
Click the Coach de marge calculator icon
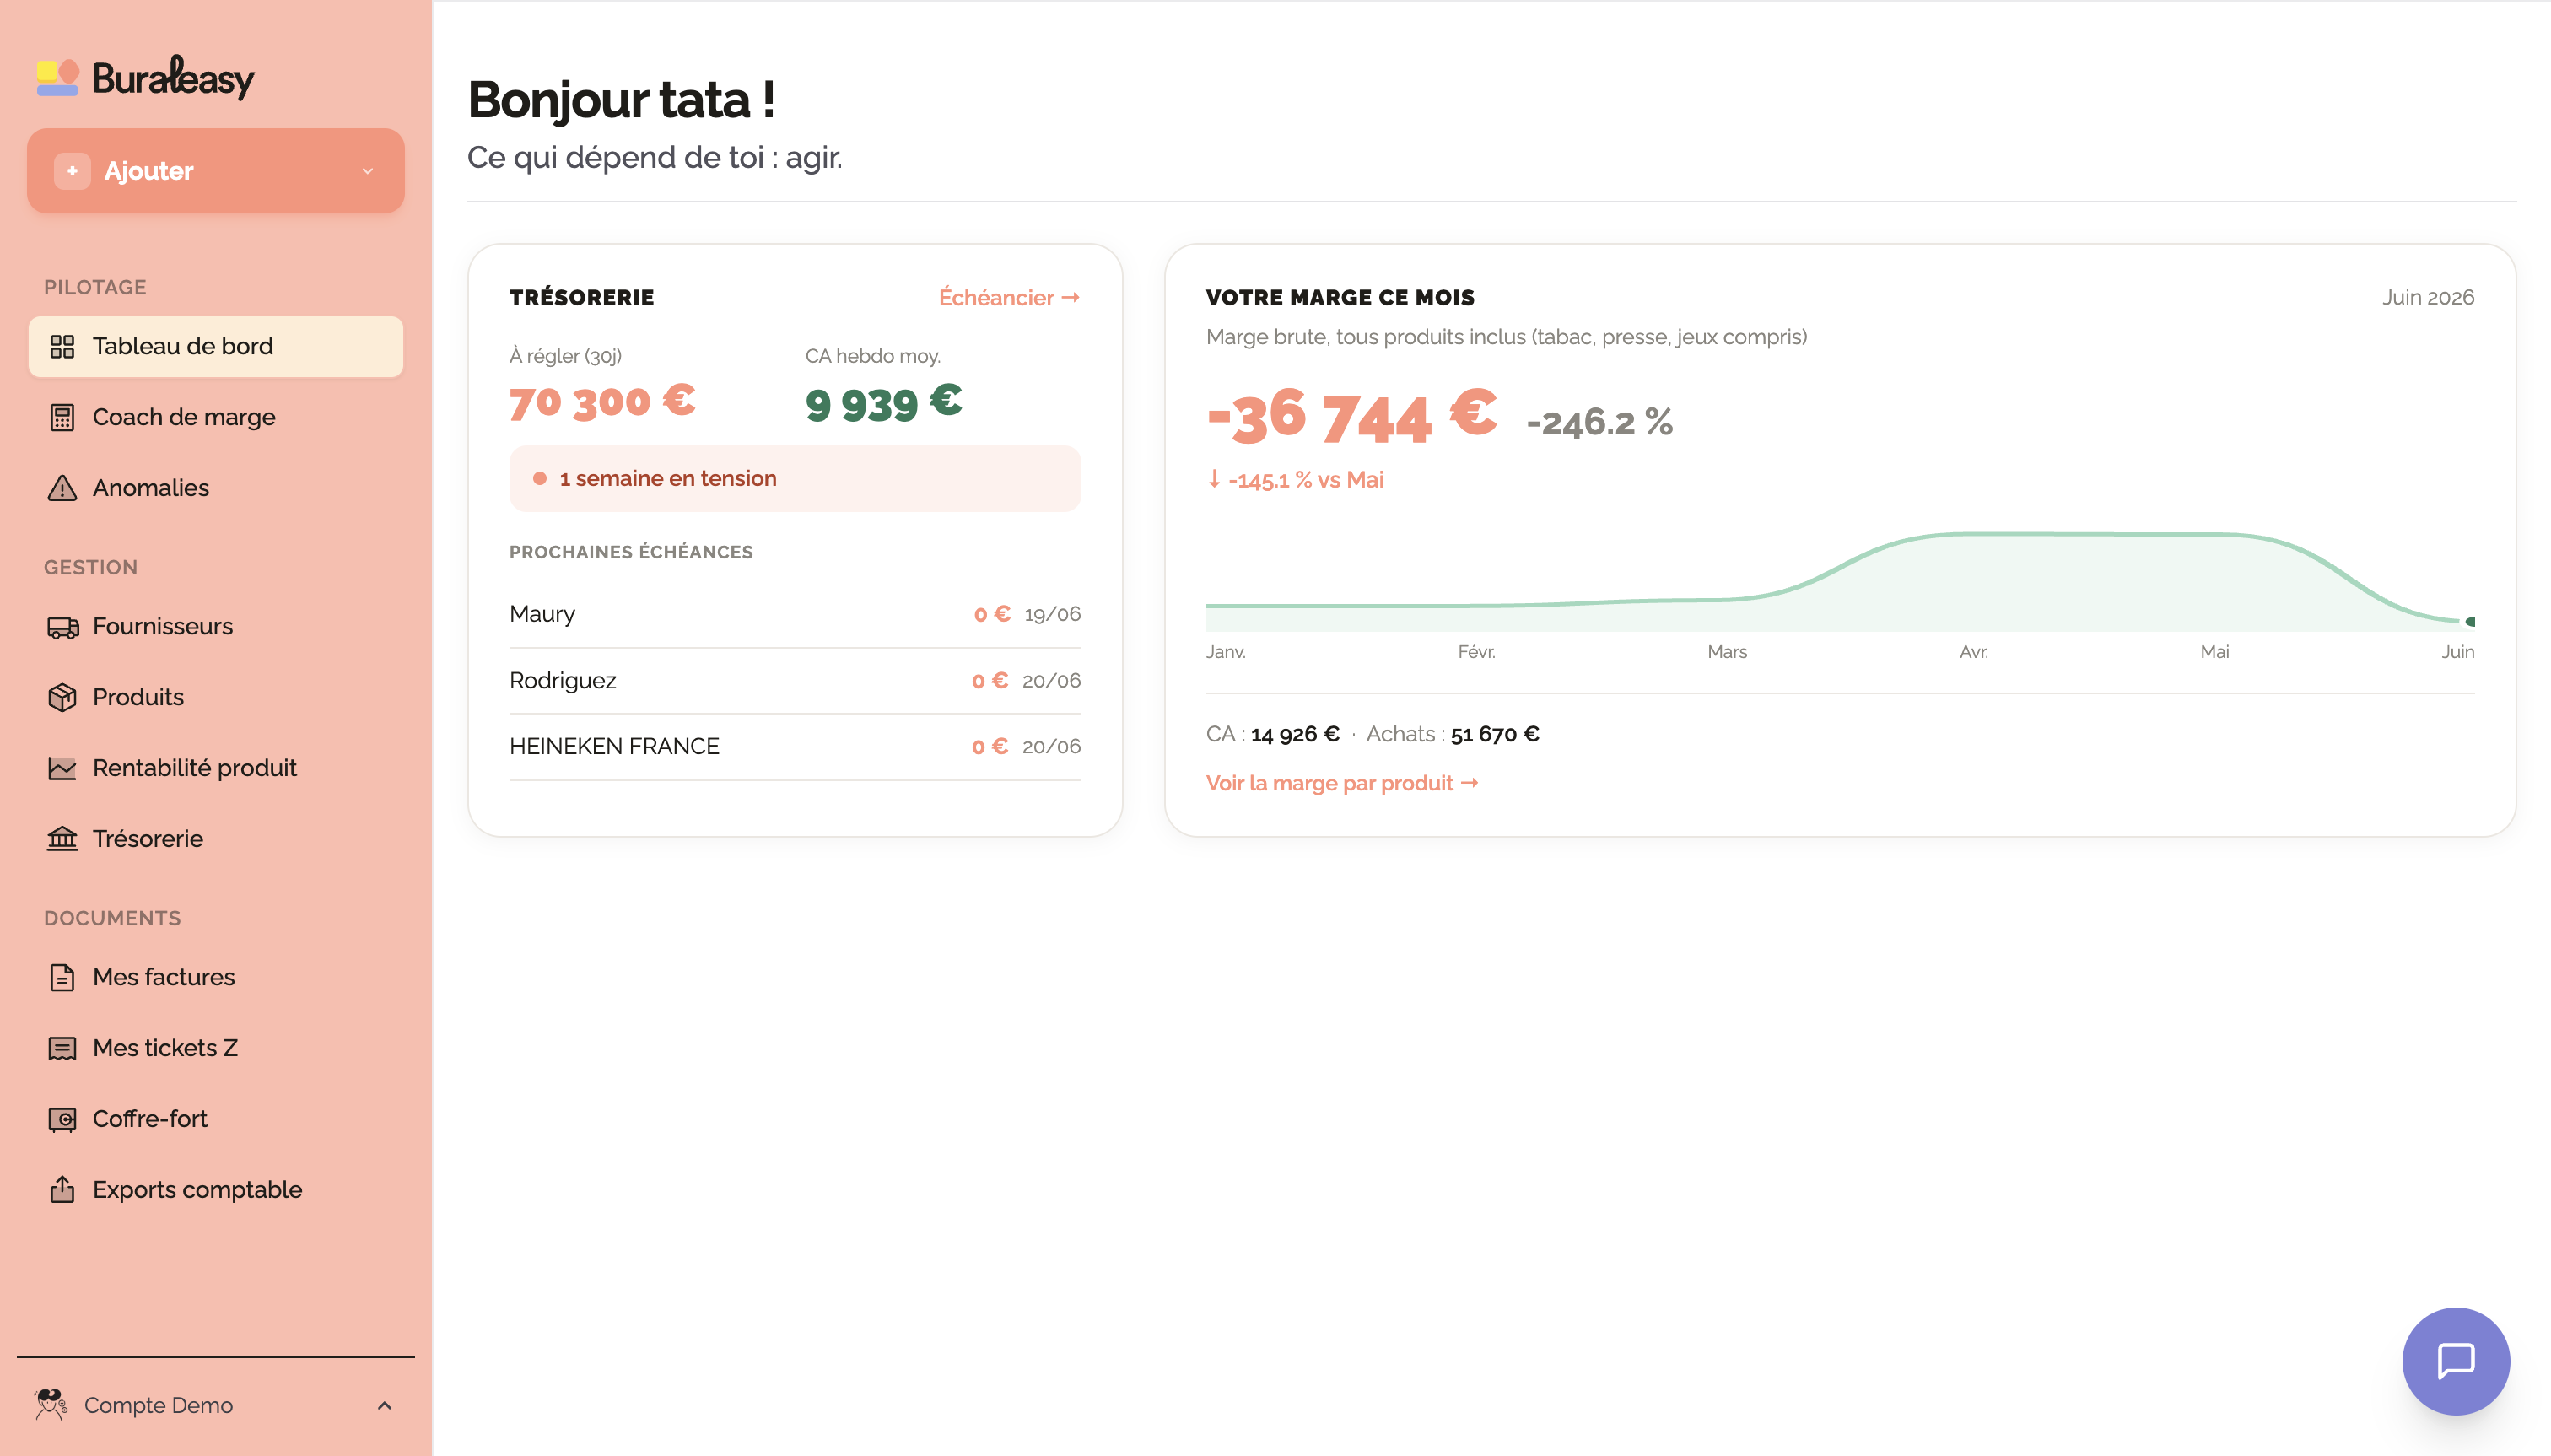(62, 417)
